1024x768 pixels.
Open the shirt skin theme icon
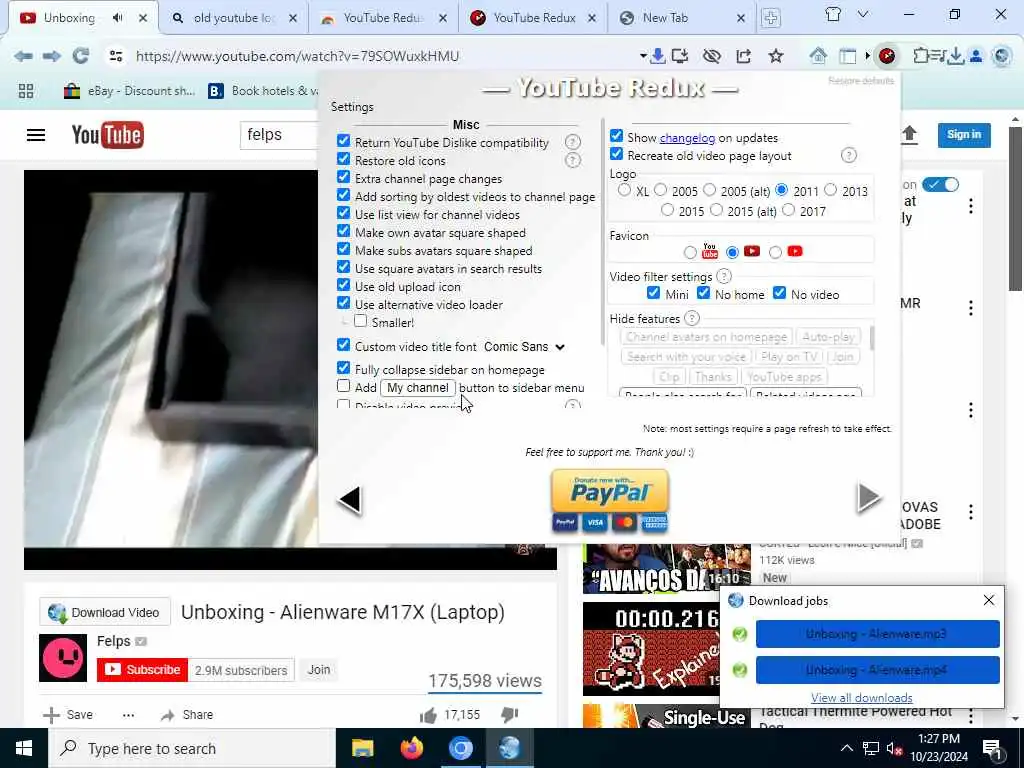pyautogui.click(x=833, y=14)
